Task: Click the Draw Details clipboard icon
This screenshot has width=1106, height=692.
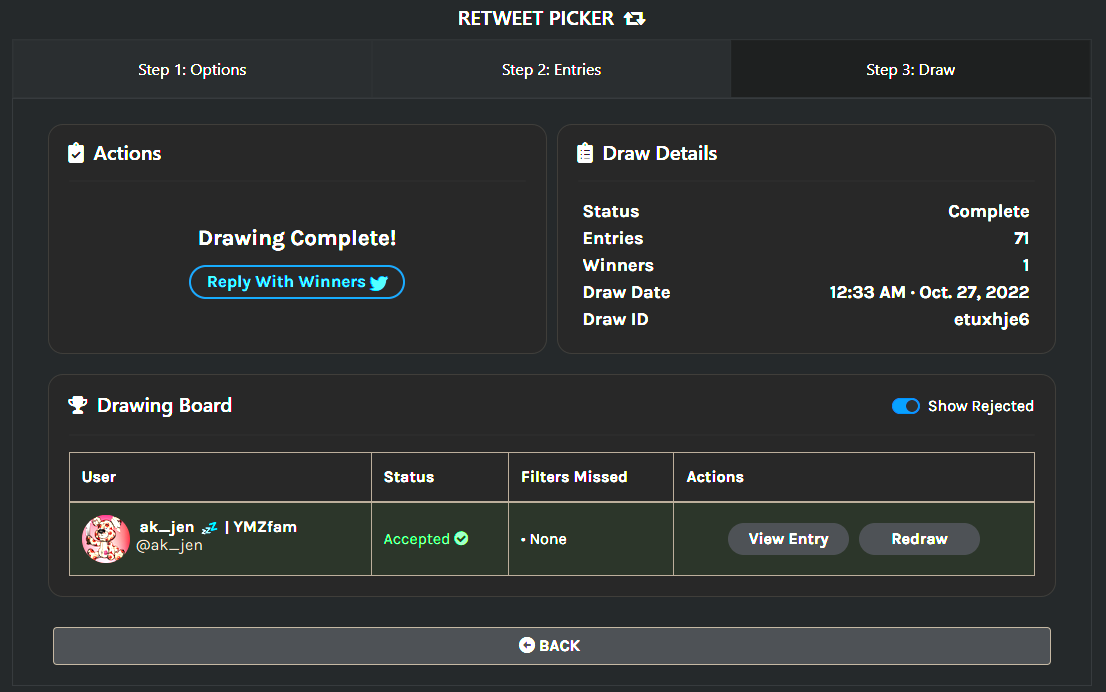Action: click(585, 153)
